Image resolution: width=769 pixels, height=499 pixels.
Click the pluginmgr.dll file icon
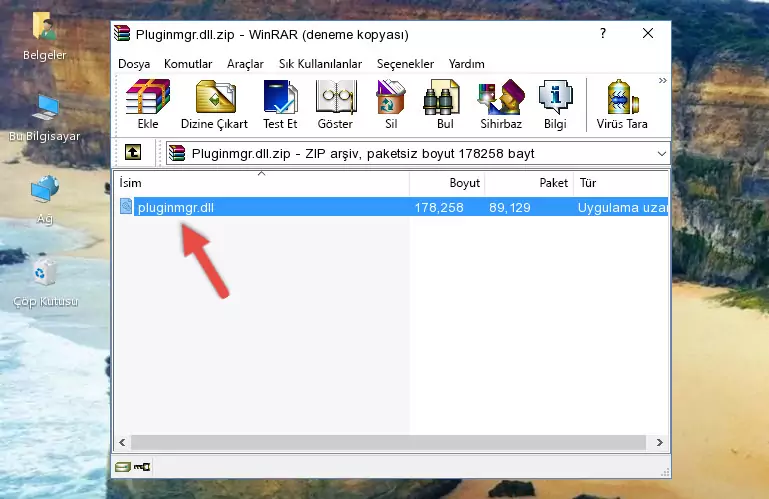(x=126, y=207)
